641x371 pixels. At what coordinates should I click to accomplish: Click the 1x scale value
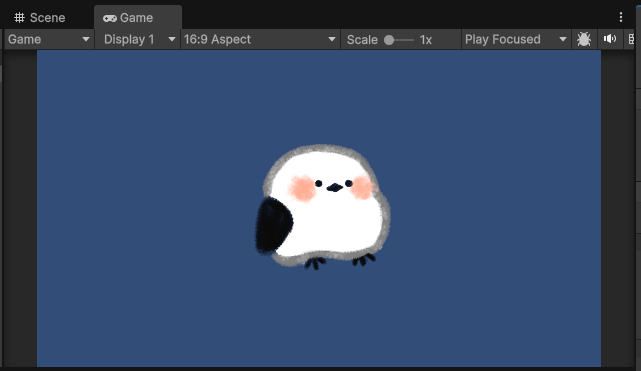(426, 40)
